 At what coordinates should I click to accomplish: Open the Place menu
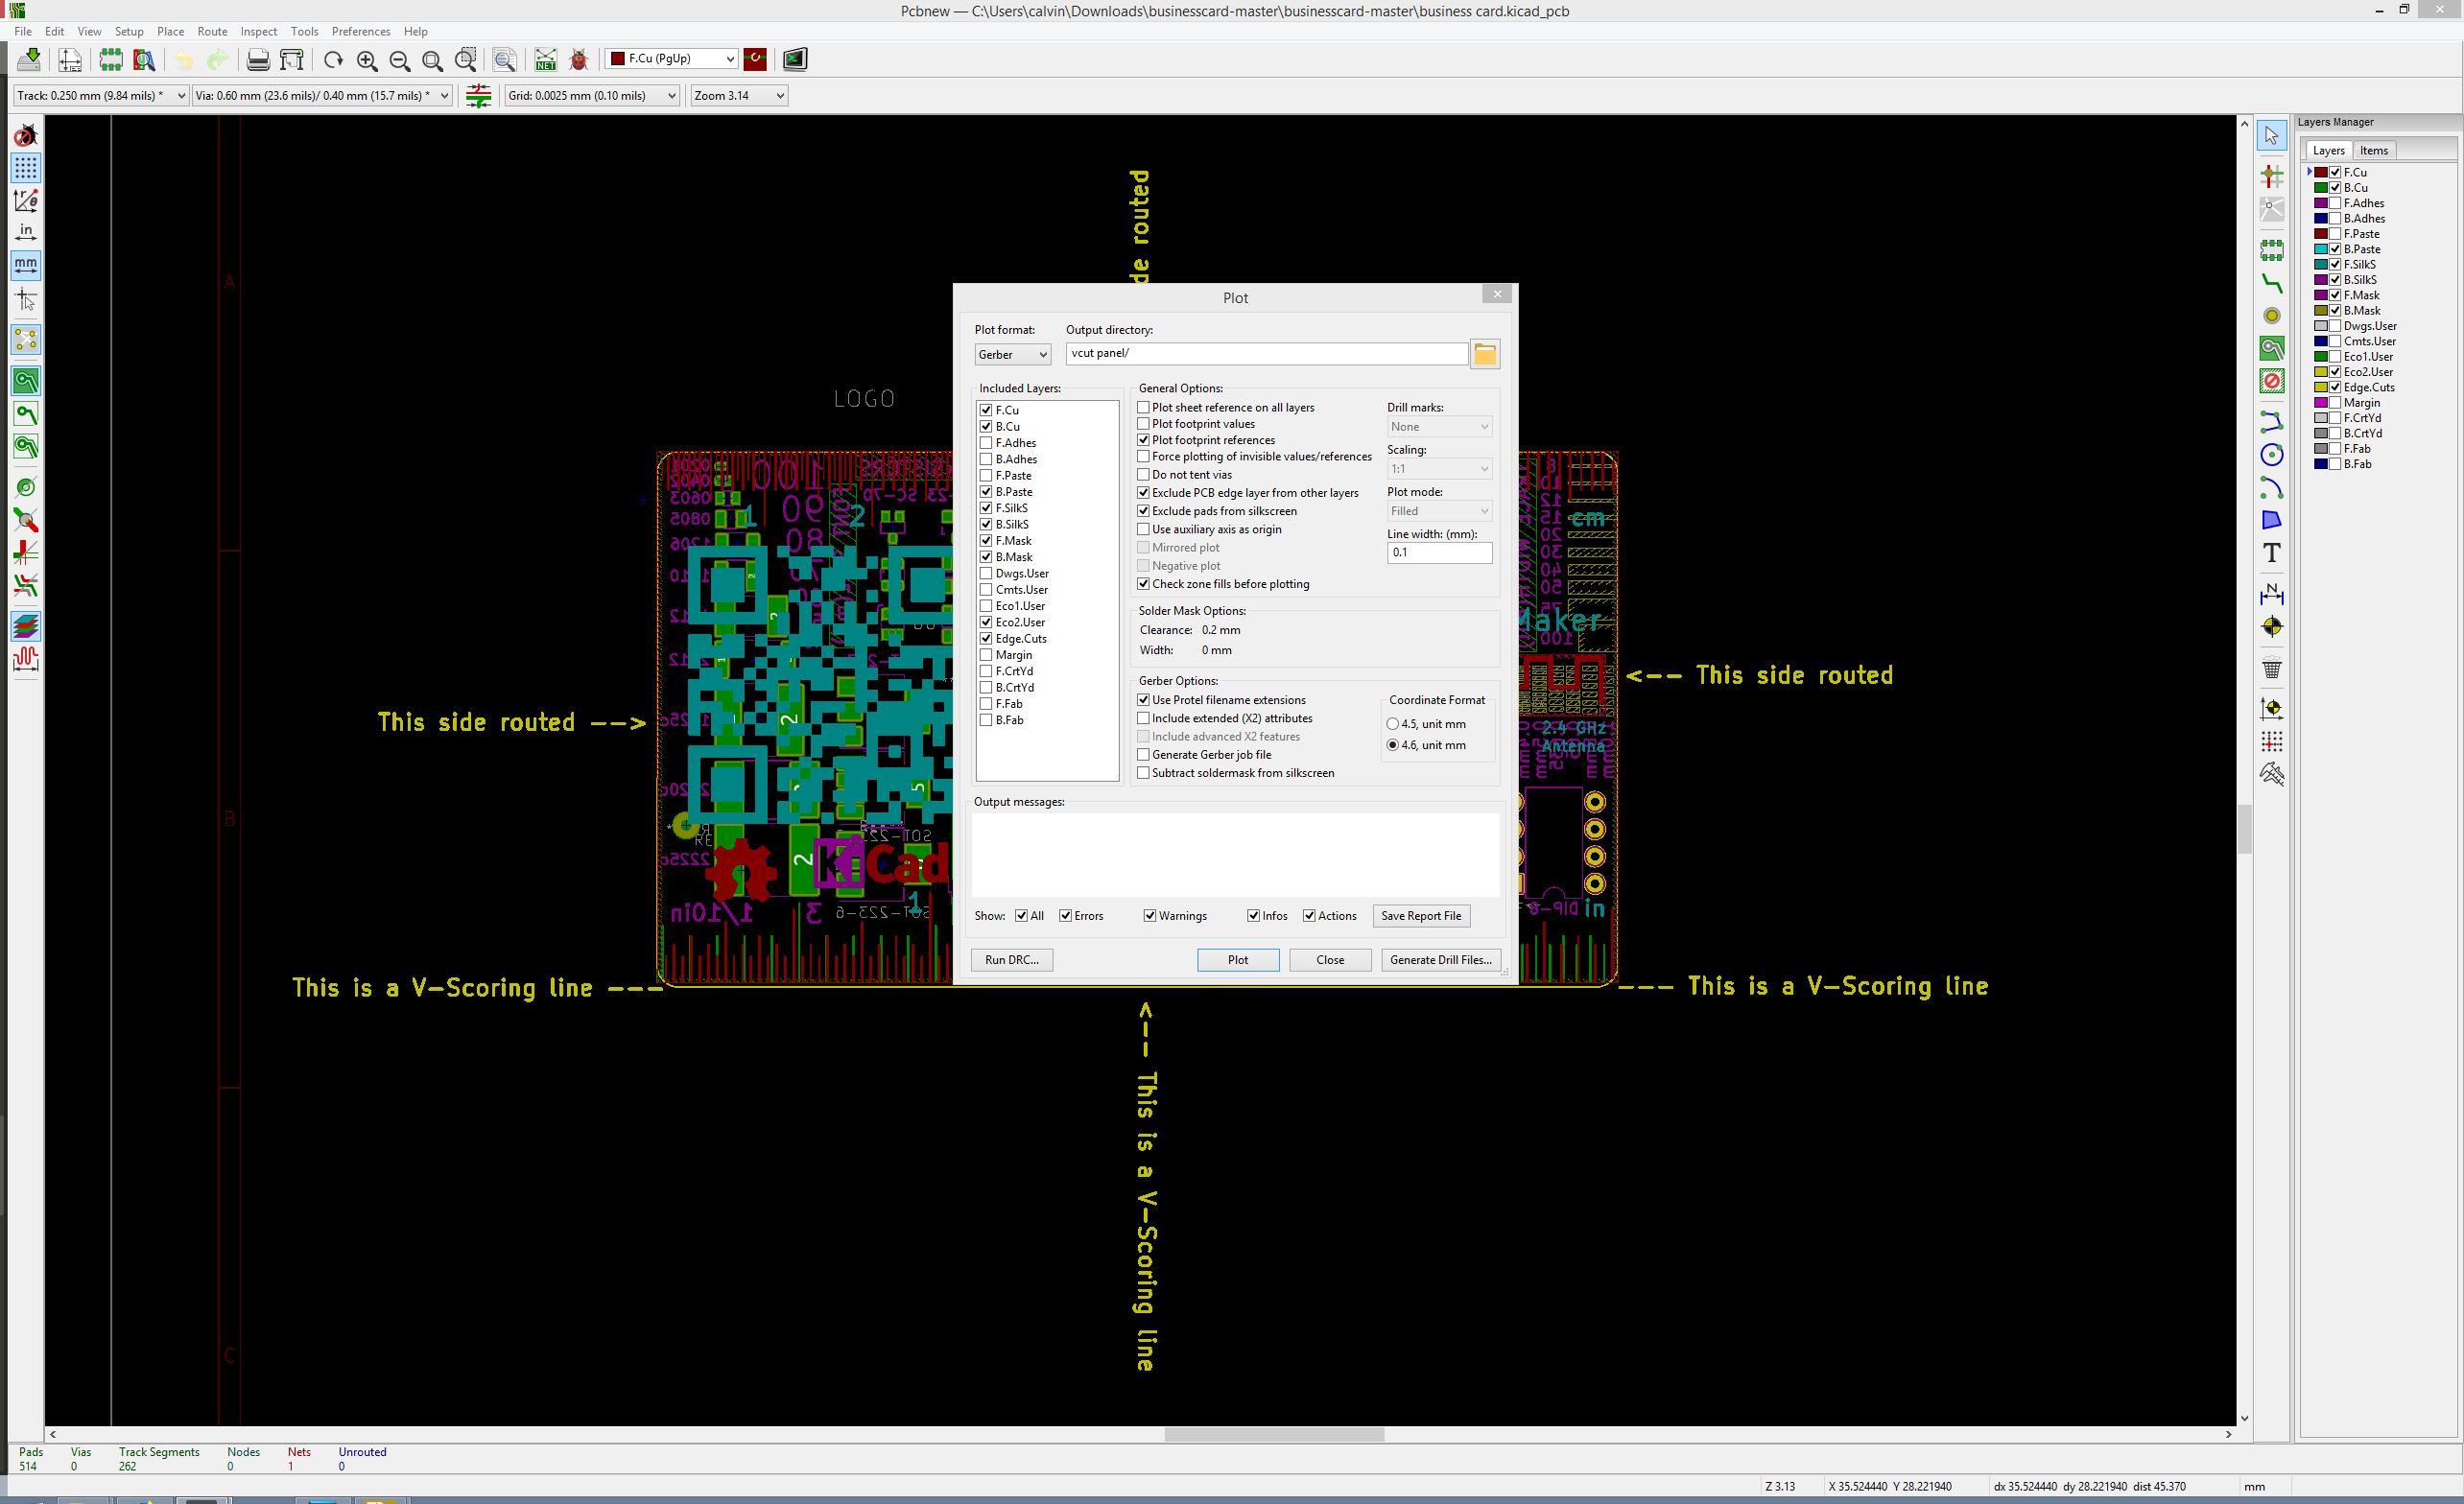tap(170, 32)
